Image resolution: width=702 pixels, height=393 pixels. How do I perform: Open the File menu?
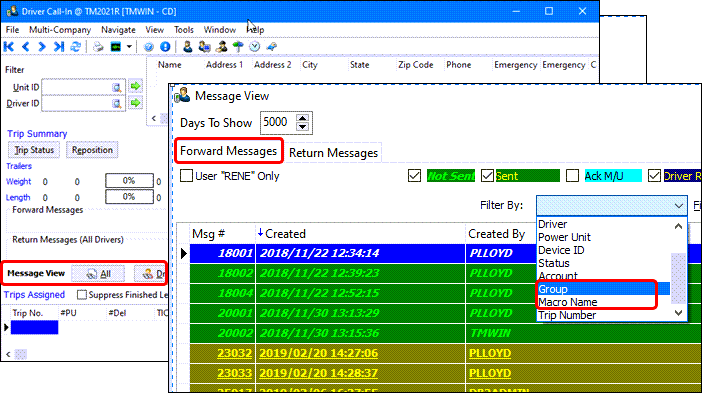(x=12, y=30)
